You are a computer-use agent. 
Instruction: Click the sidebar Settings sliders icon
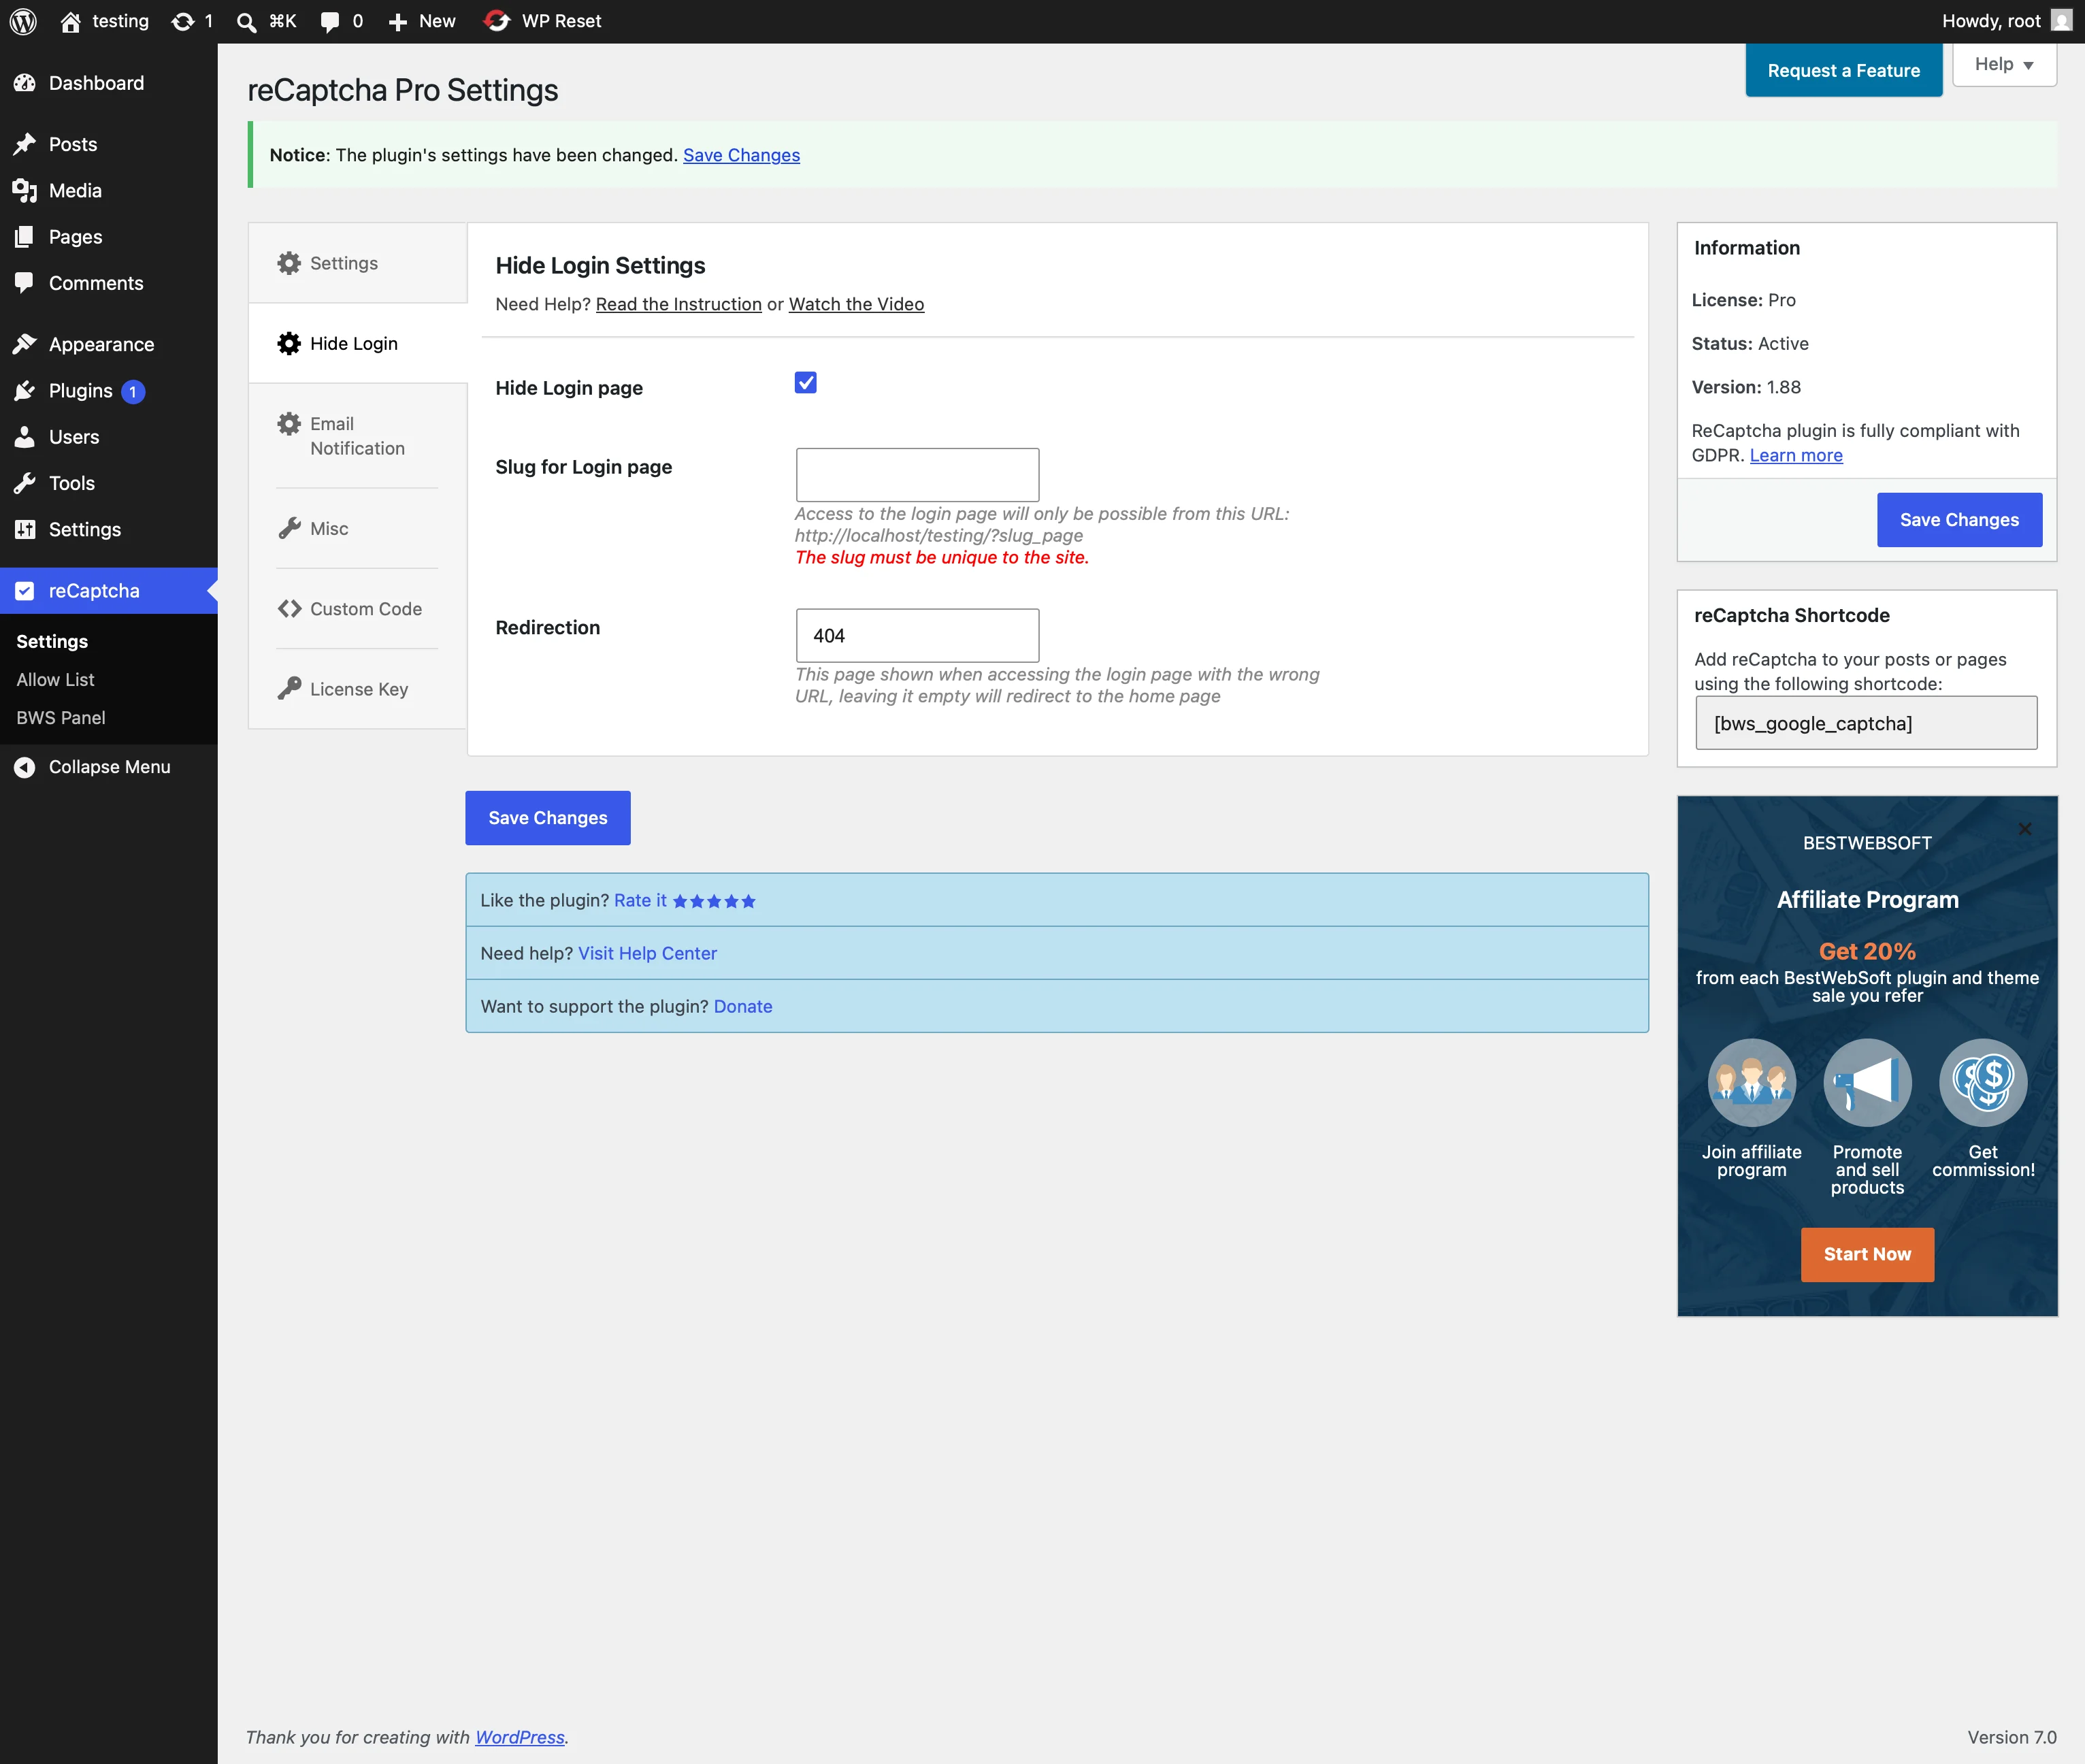(25, 530)
